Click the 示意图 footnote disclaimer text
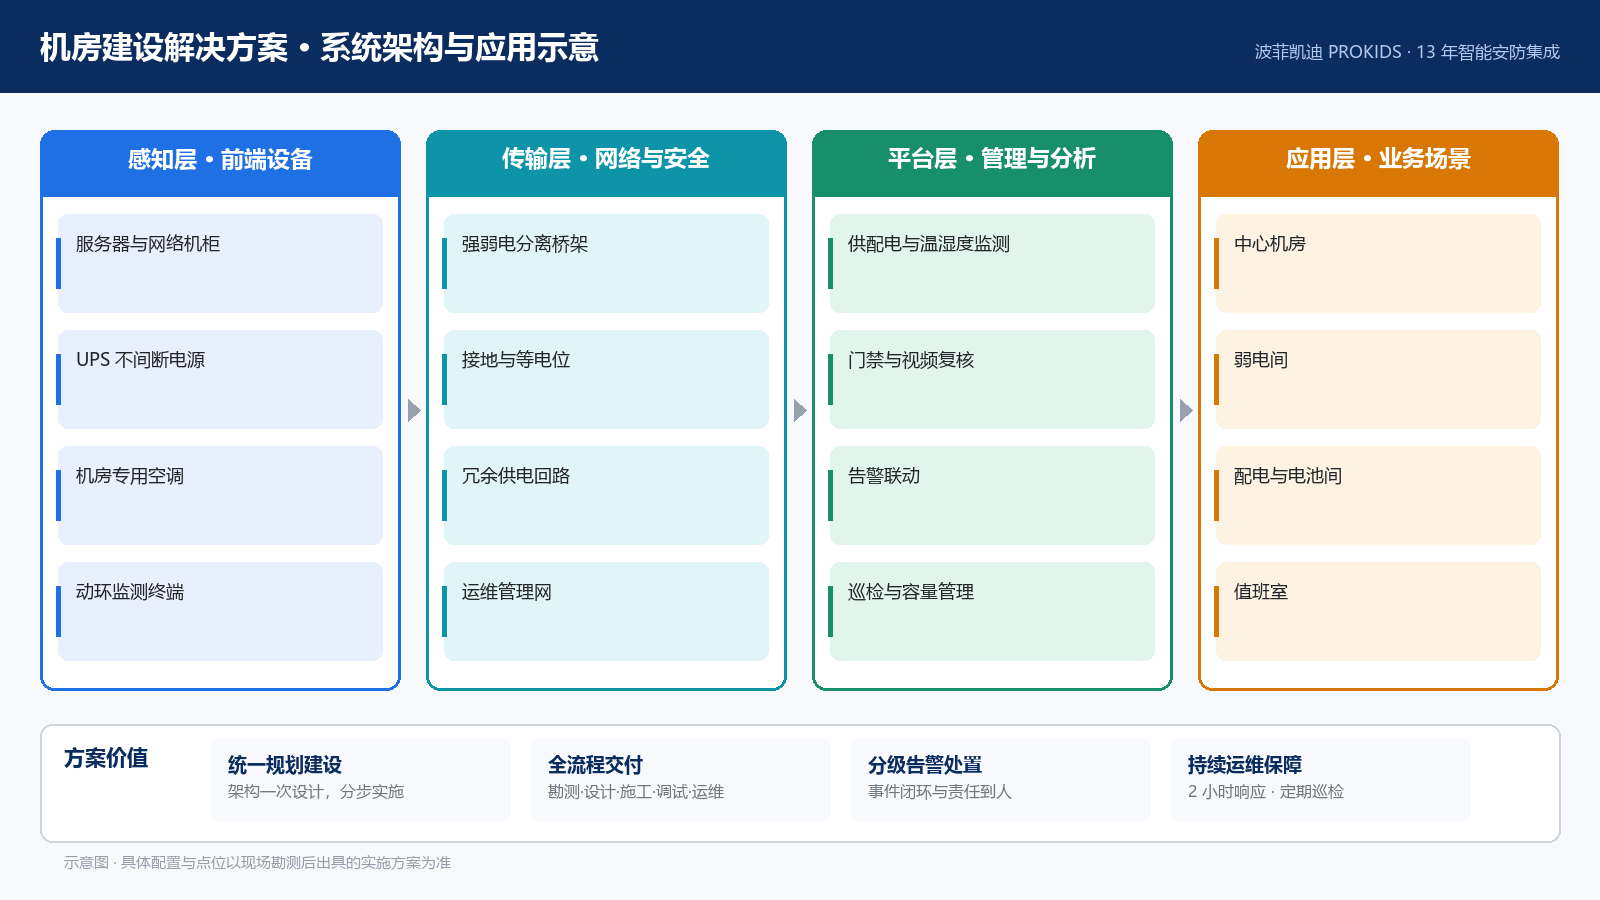Viewport: 1600px width, 900px height. (x=257, y=862)
